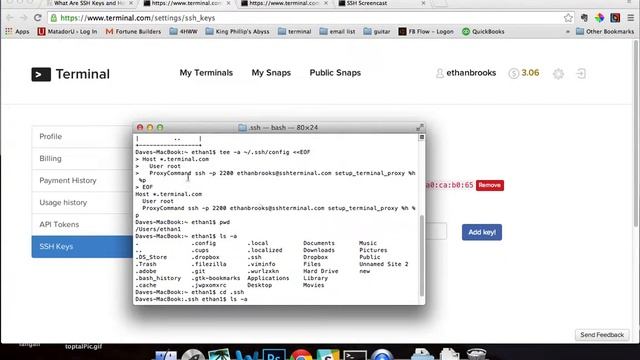Open Microsoft Word from the dock
This screenshot has width=640, height=360.
[247, 356]
